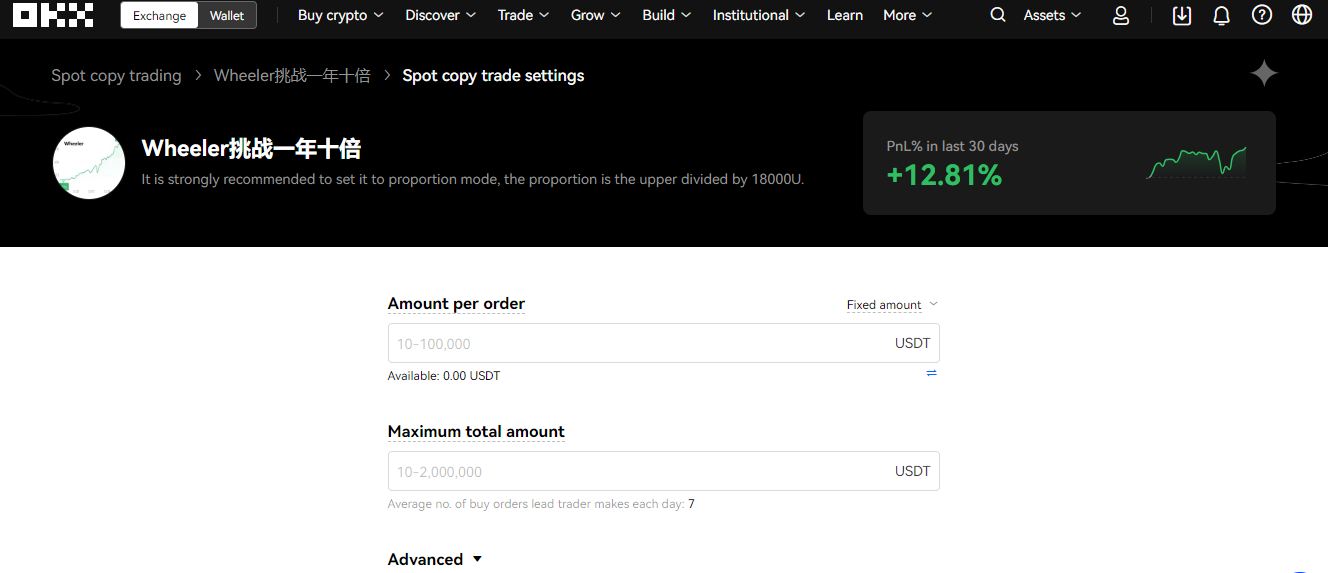Click the OKX logo
This screenshot has width=1328, height=573.
[x=53, y=15]
